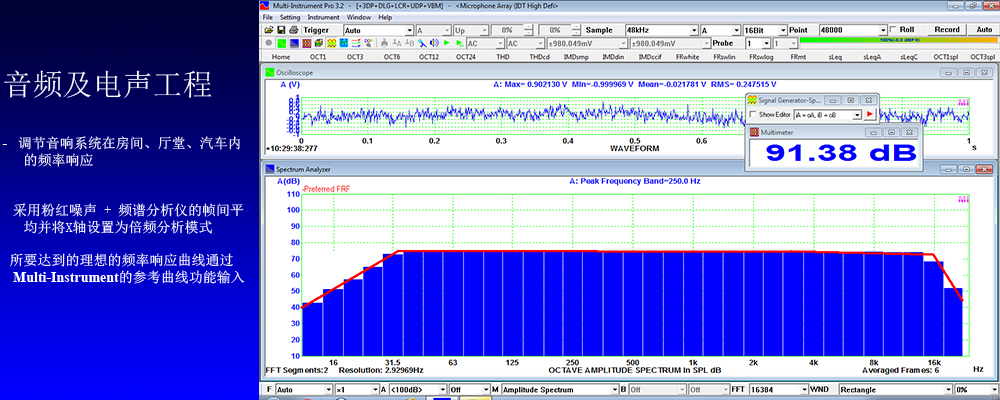Click the Signal Generator window title icon
The width and height of the screenshot is (1000, 400).
coord(752,100)
